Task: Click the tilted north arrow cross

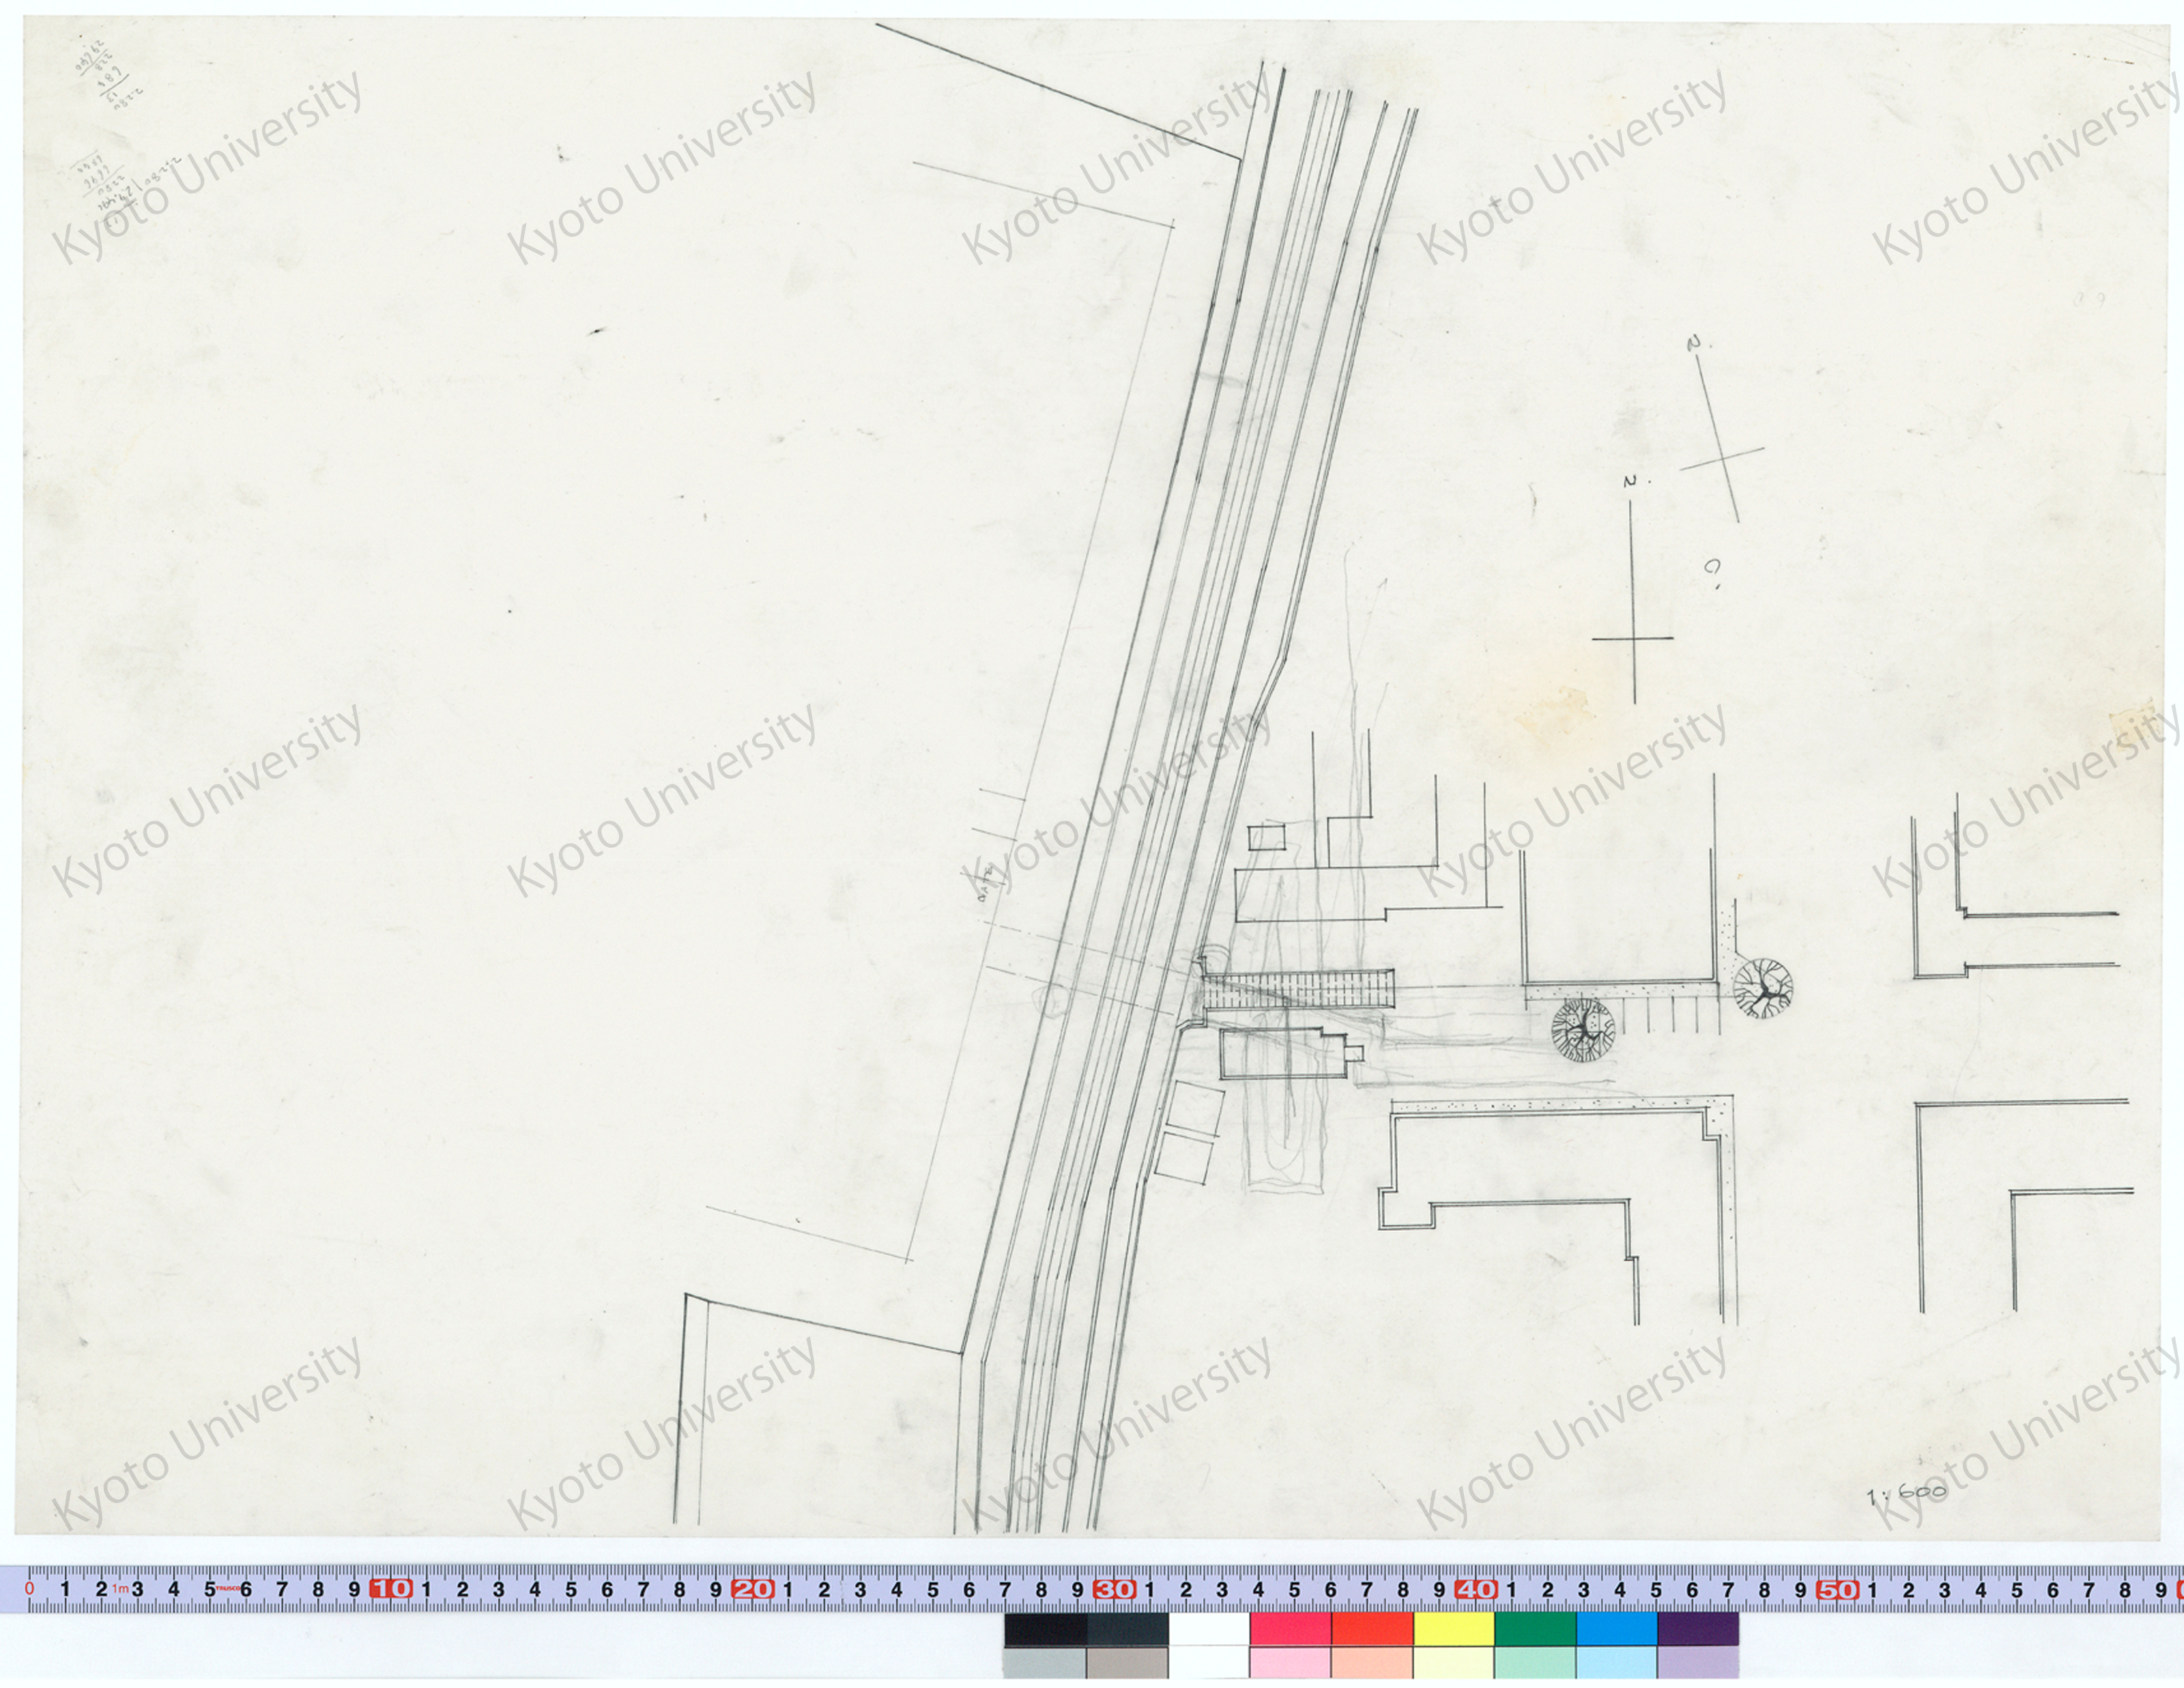Action: point(1722,458)
